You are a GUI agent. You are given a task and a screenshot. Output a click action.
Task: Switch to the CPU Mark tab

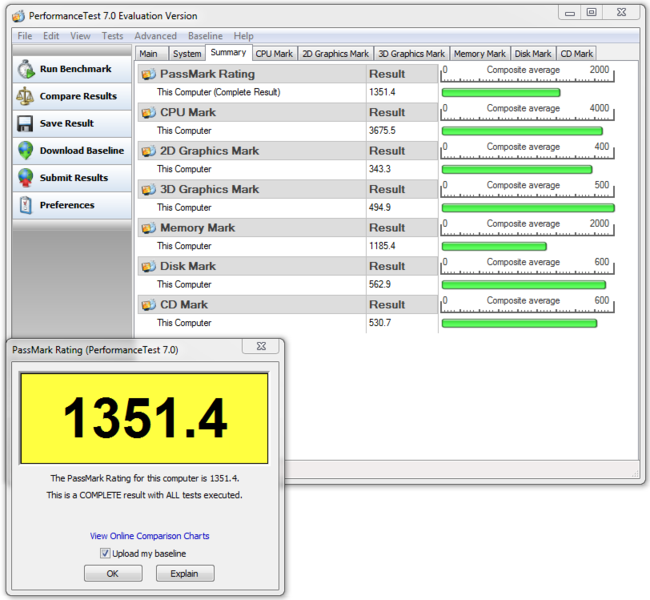click(x=274, y=54)
